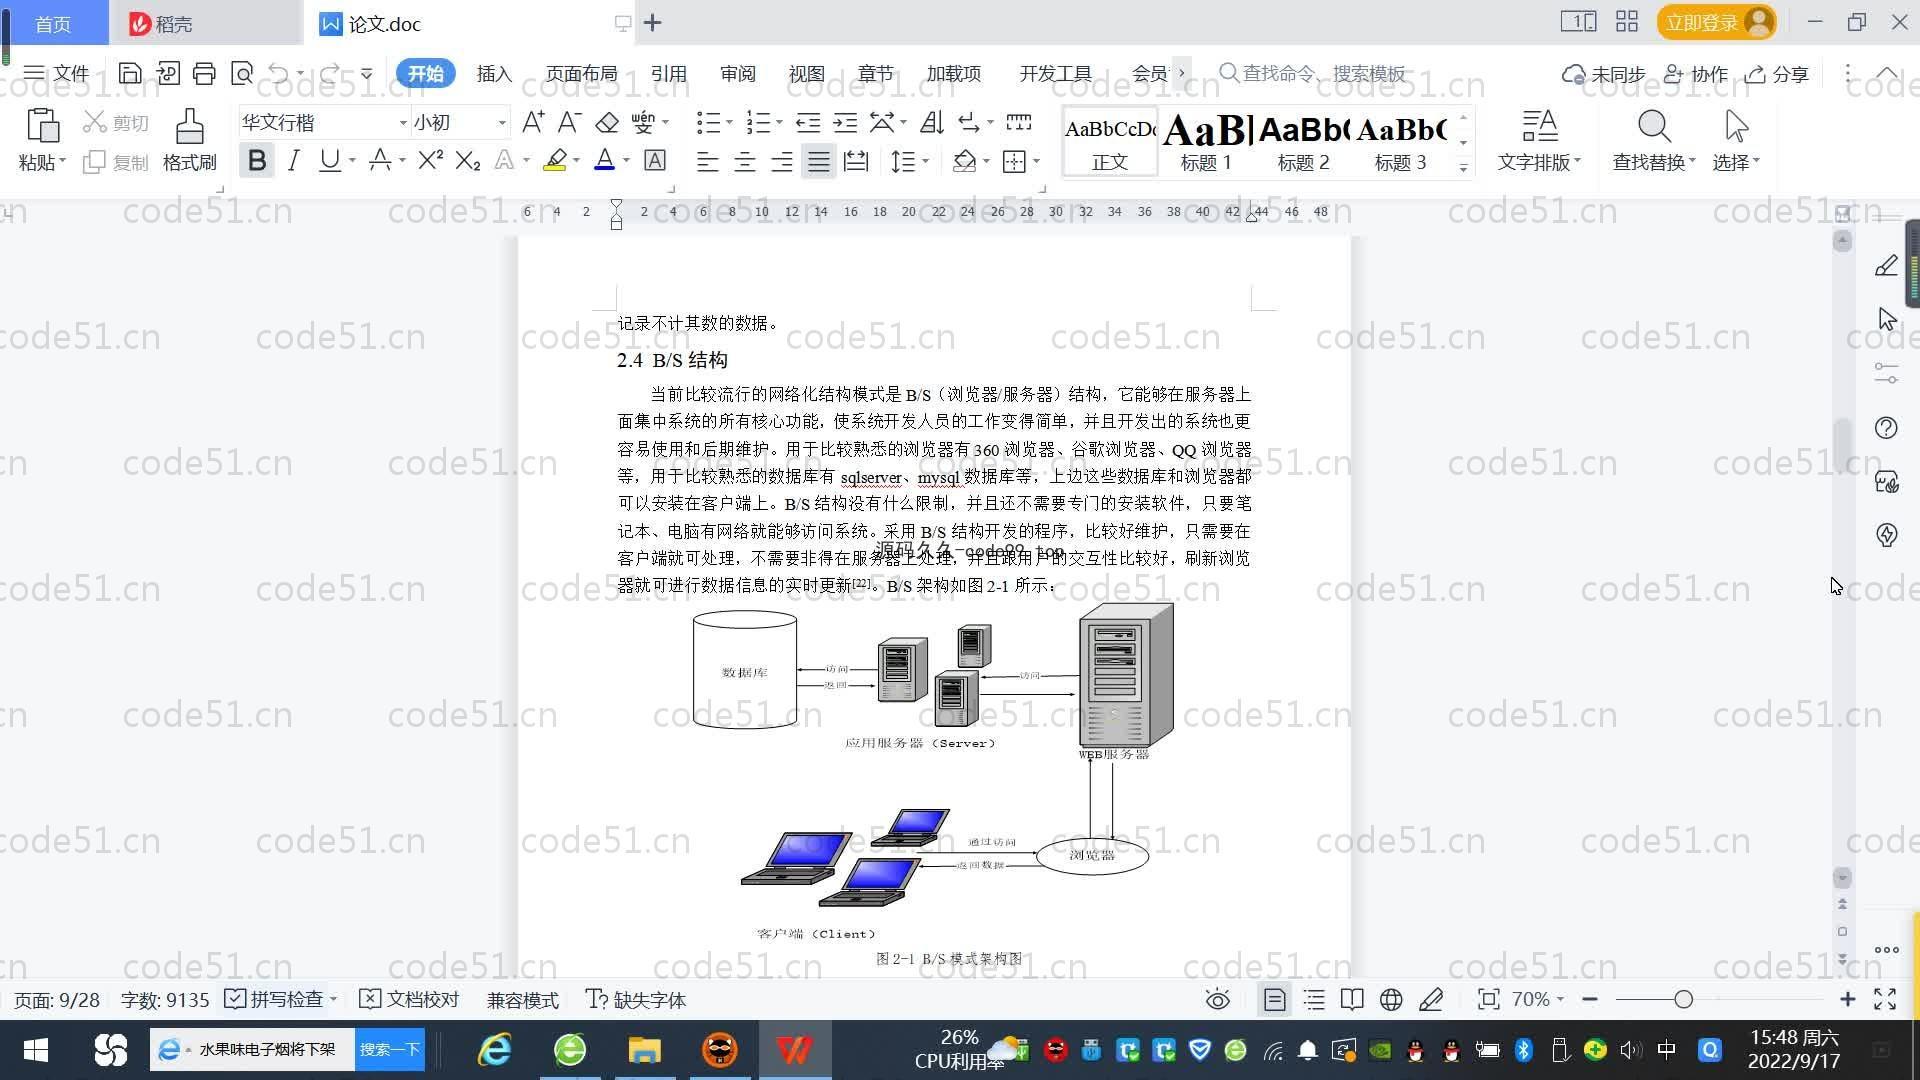The width and height of the screenshot is (1920, 1080).
Task: Switch to the 插入 Insert tab
Action: click(x=493, y=73)
